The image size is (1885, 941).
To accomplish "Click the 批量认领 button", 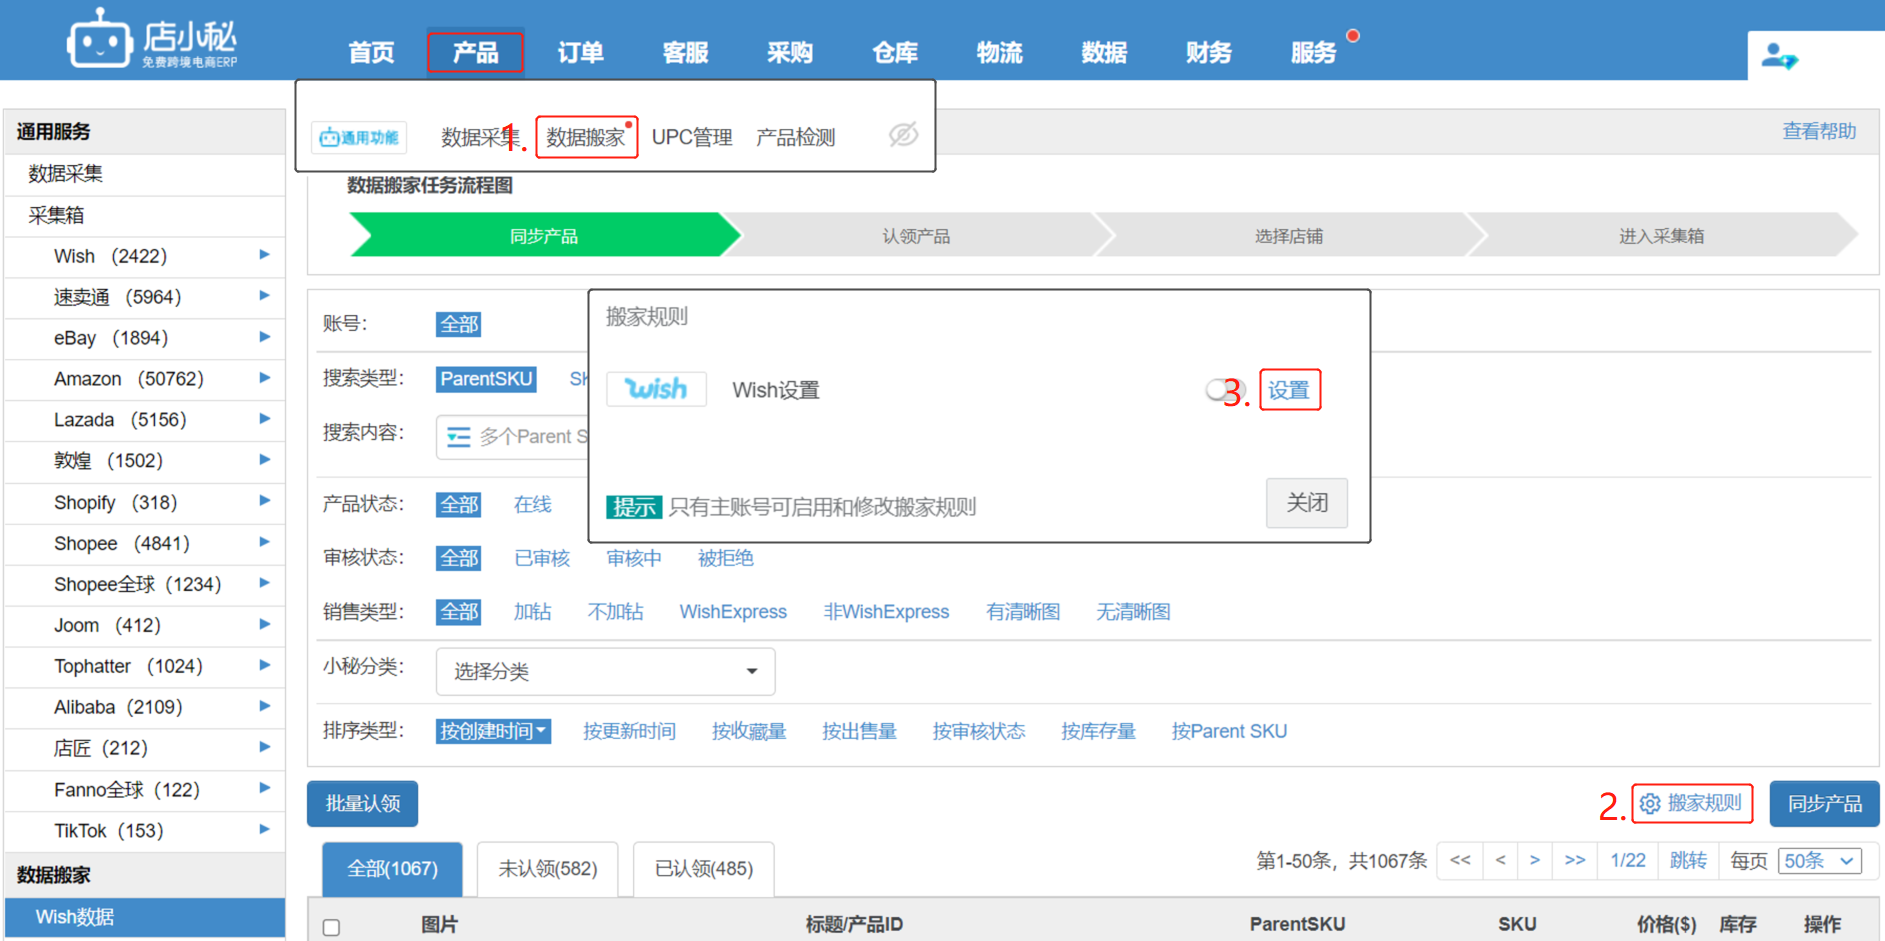I will coord(363,804).
